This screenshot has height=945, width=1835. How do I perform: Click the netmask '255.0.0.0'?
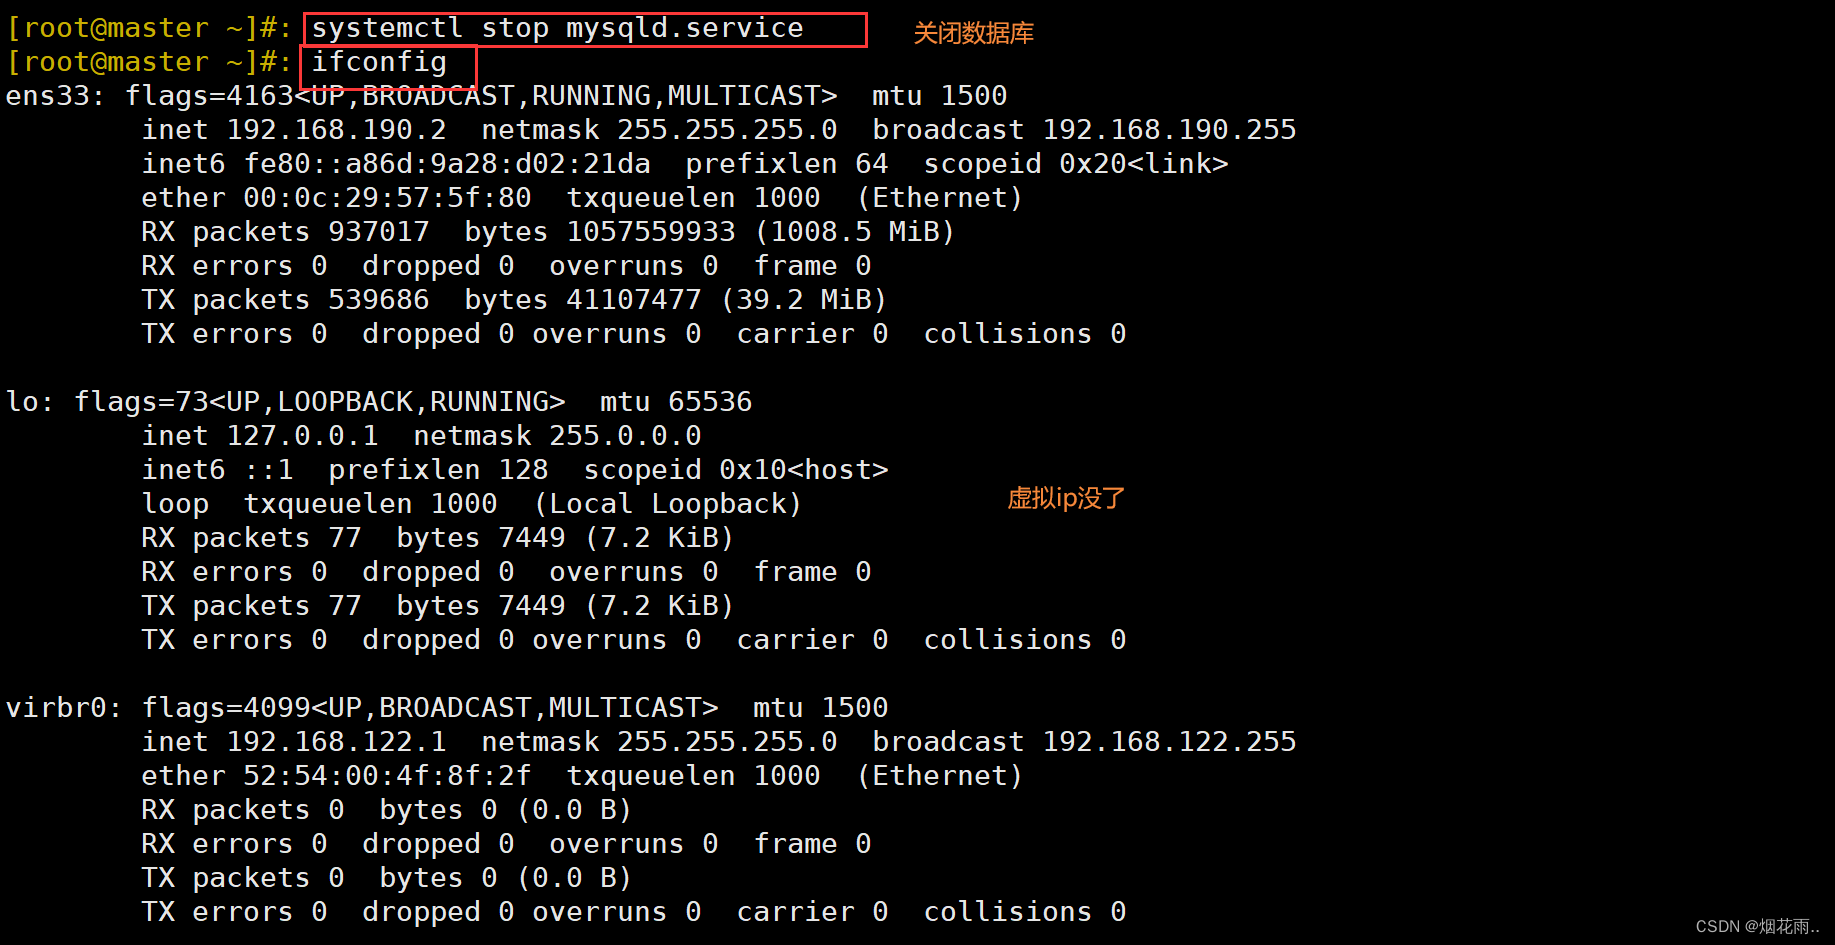[x=625, y=437]
